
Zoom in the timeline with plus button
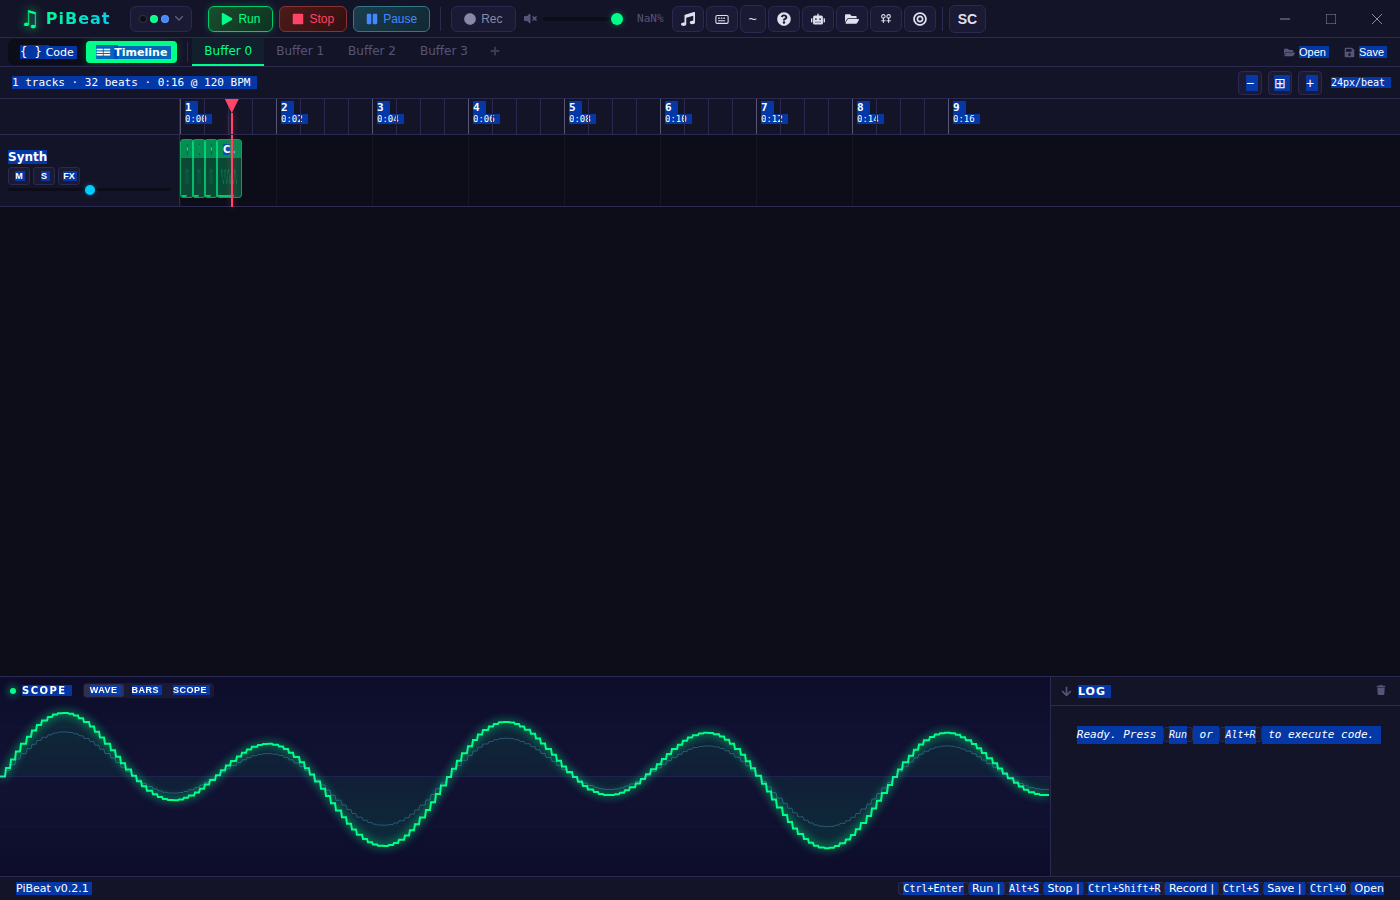click(x=1310, y=83)
